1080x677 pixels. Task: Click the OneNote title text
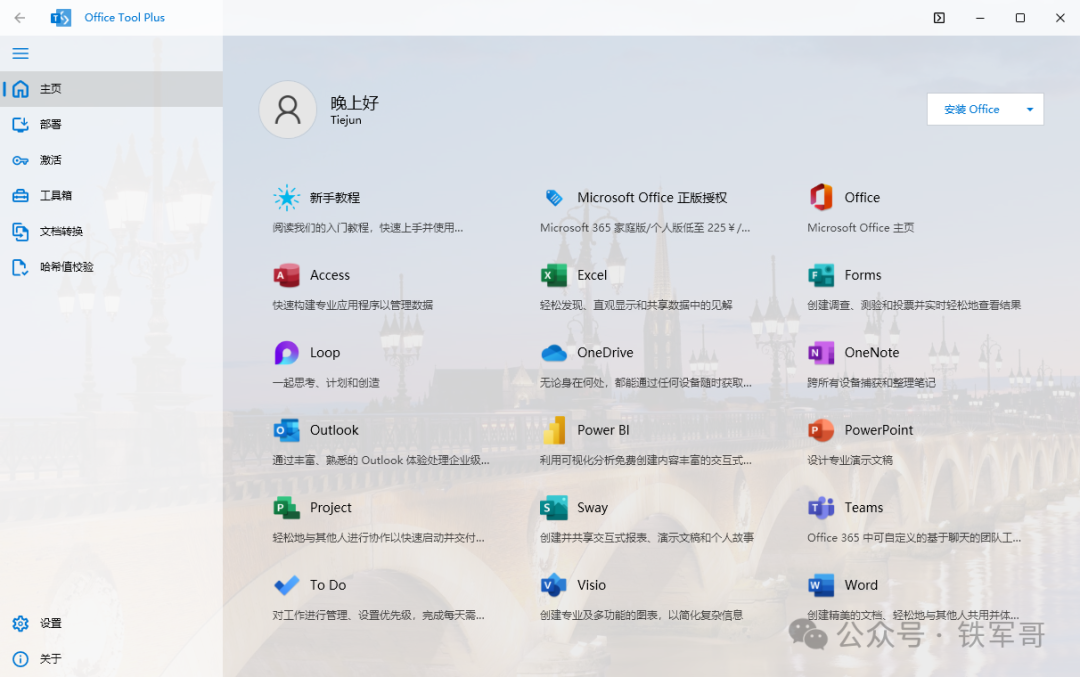[872, 353]
